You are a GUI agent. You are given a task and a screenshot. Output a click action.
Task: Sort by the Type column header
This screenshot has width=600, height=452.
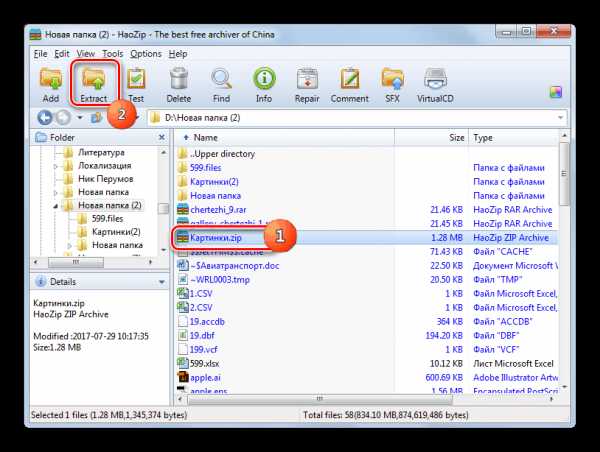click(514, 137)
